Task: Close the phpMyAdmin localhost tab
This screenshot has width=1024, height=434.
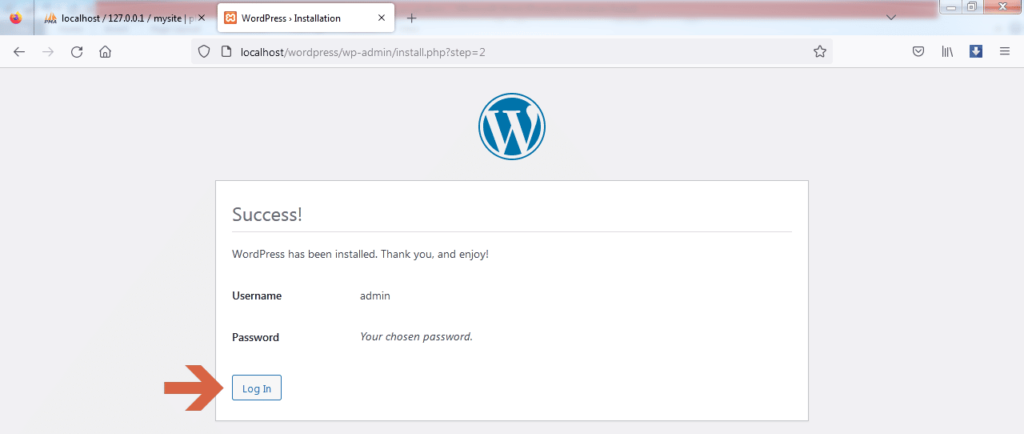Action: click(x=202, y=18)
